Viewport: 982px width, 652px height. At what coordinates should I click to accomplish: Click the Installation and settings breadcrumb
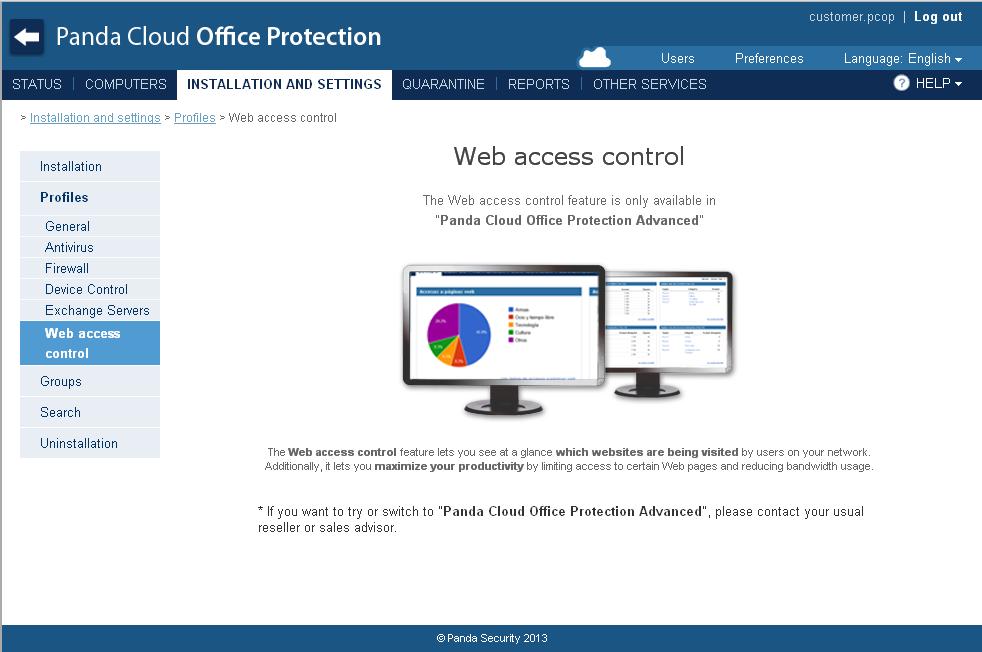[94, 117]
